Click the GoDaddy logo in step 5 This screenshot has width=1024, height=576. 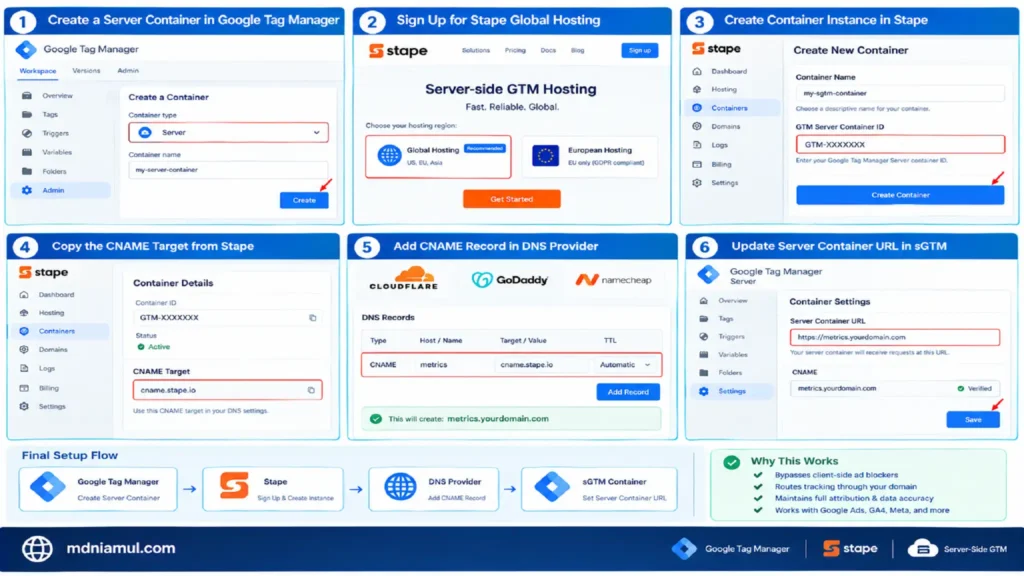tap(510, 280)
